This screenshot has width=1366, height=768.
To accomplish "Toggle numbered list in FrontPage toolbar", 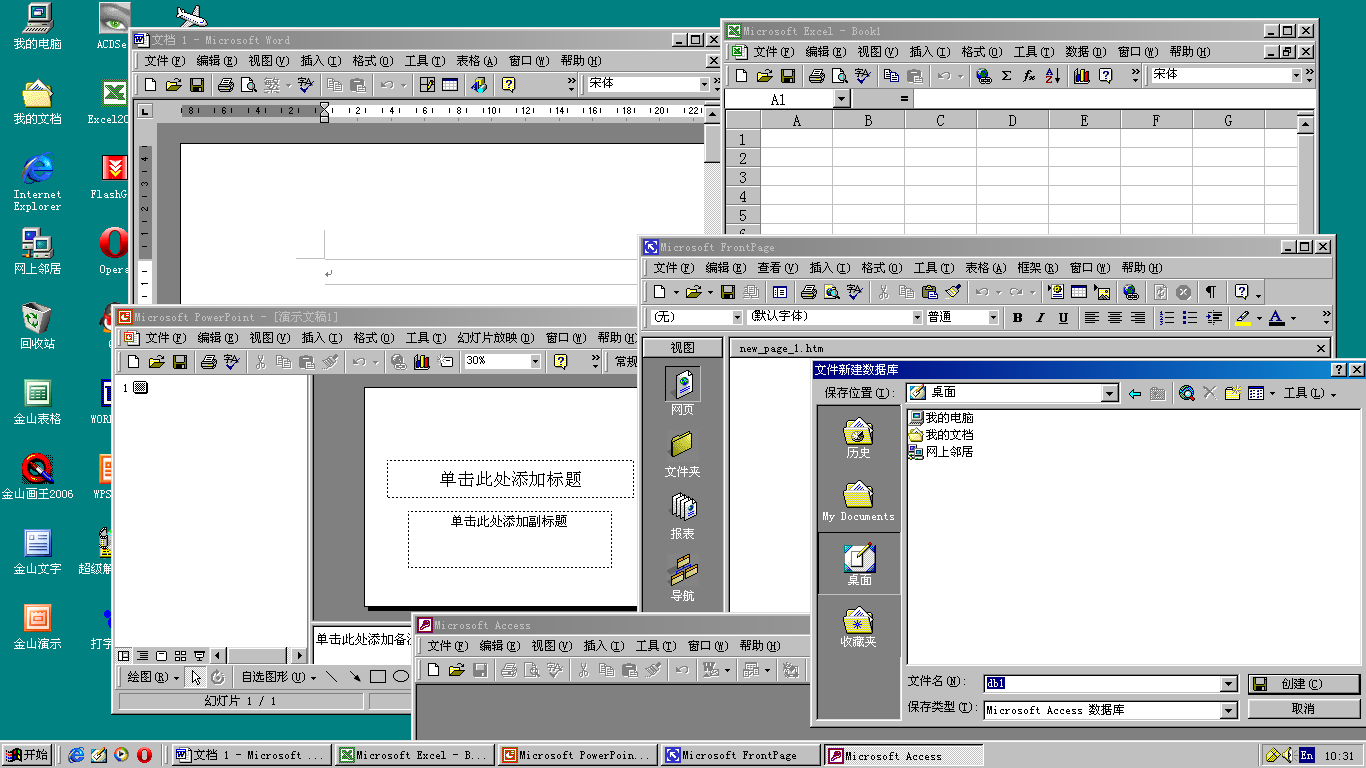I will (x=1166, y=318).
